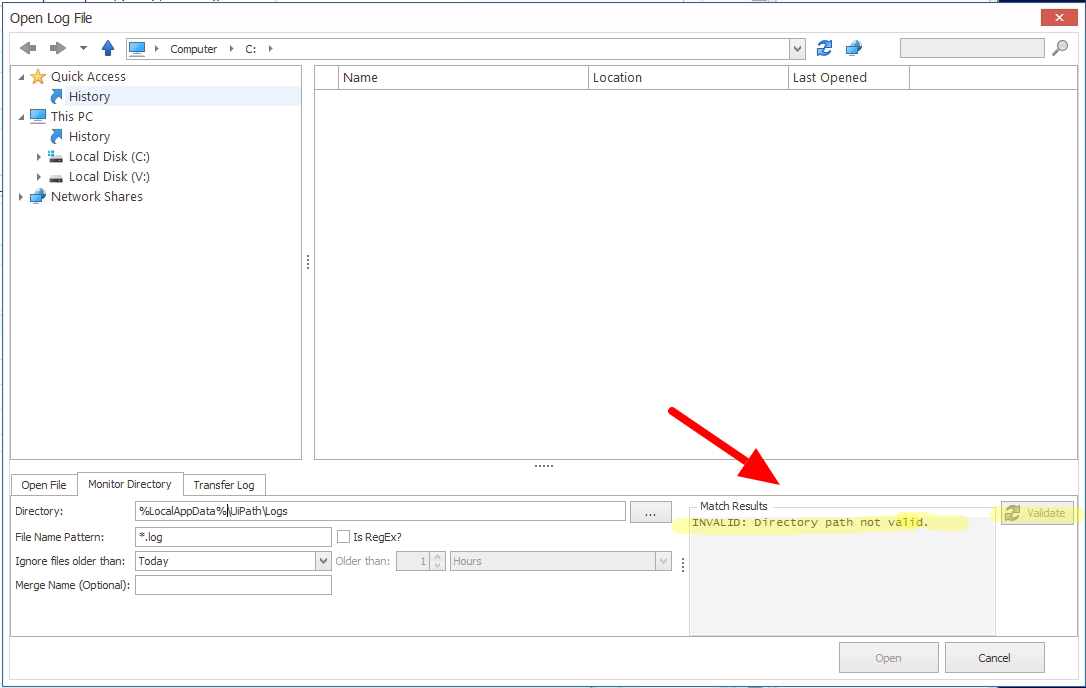Select This PC in the tree

[71, 116]
